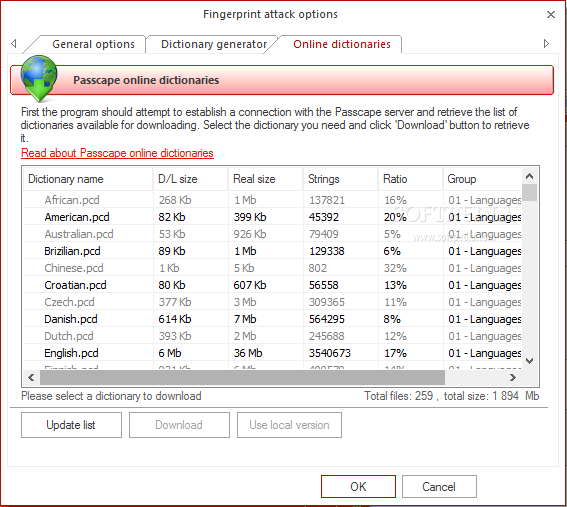
Task: Confirm with the OK button
Action: click(358, 486)
